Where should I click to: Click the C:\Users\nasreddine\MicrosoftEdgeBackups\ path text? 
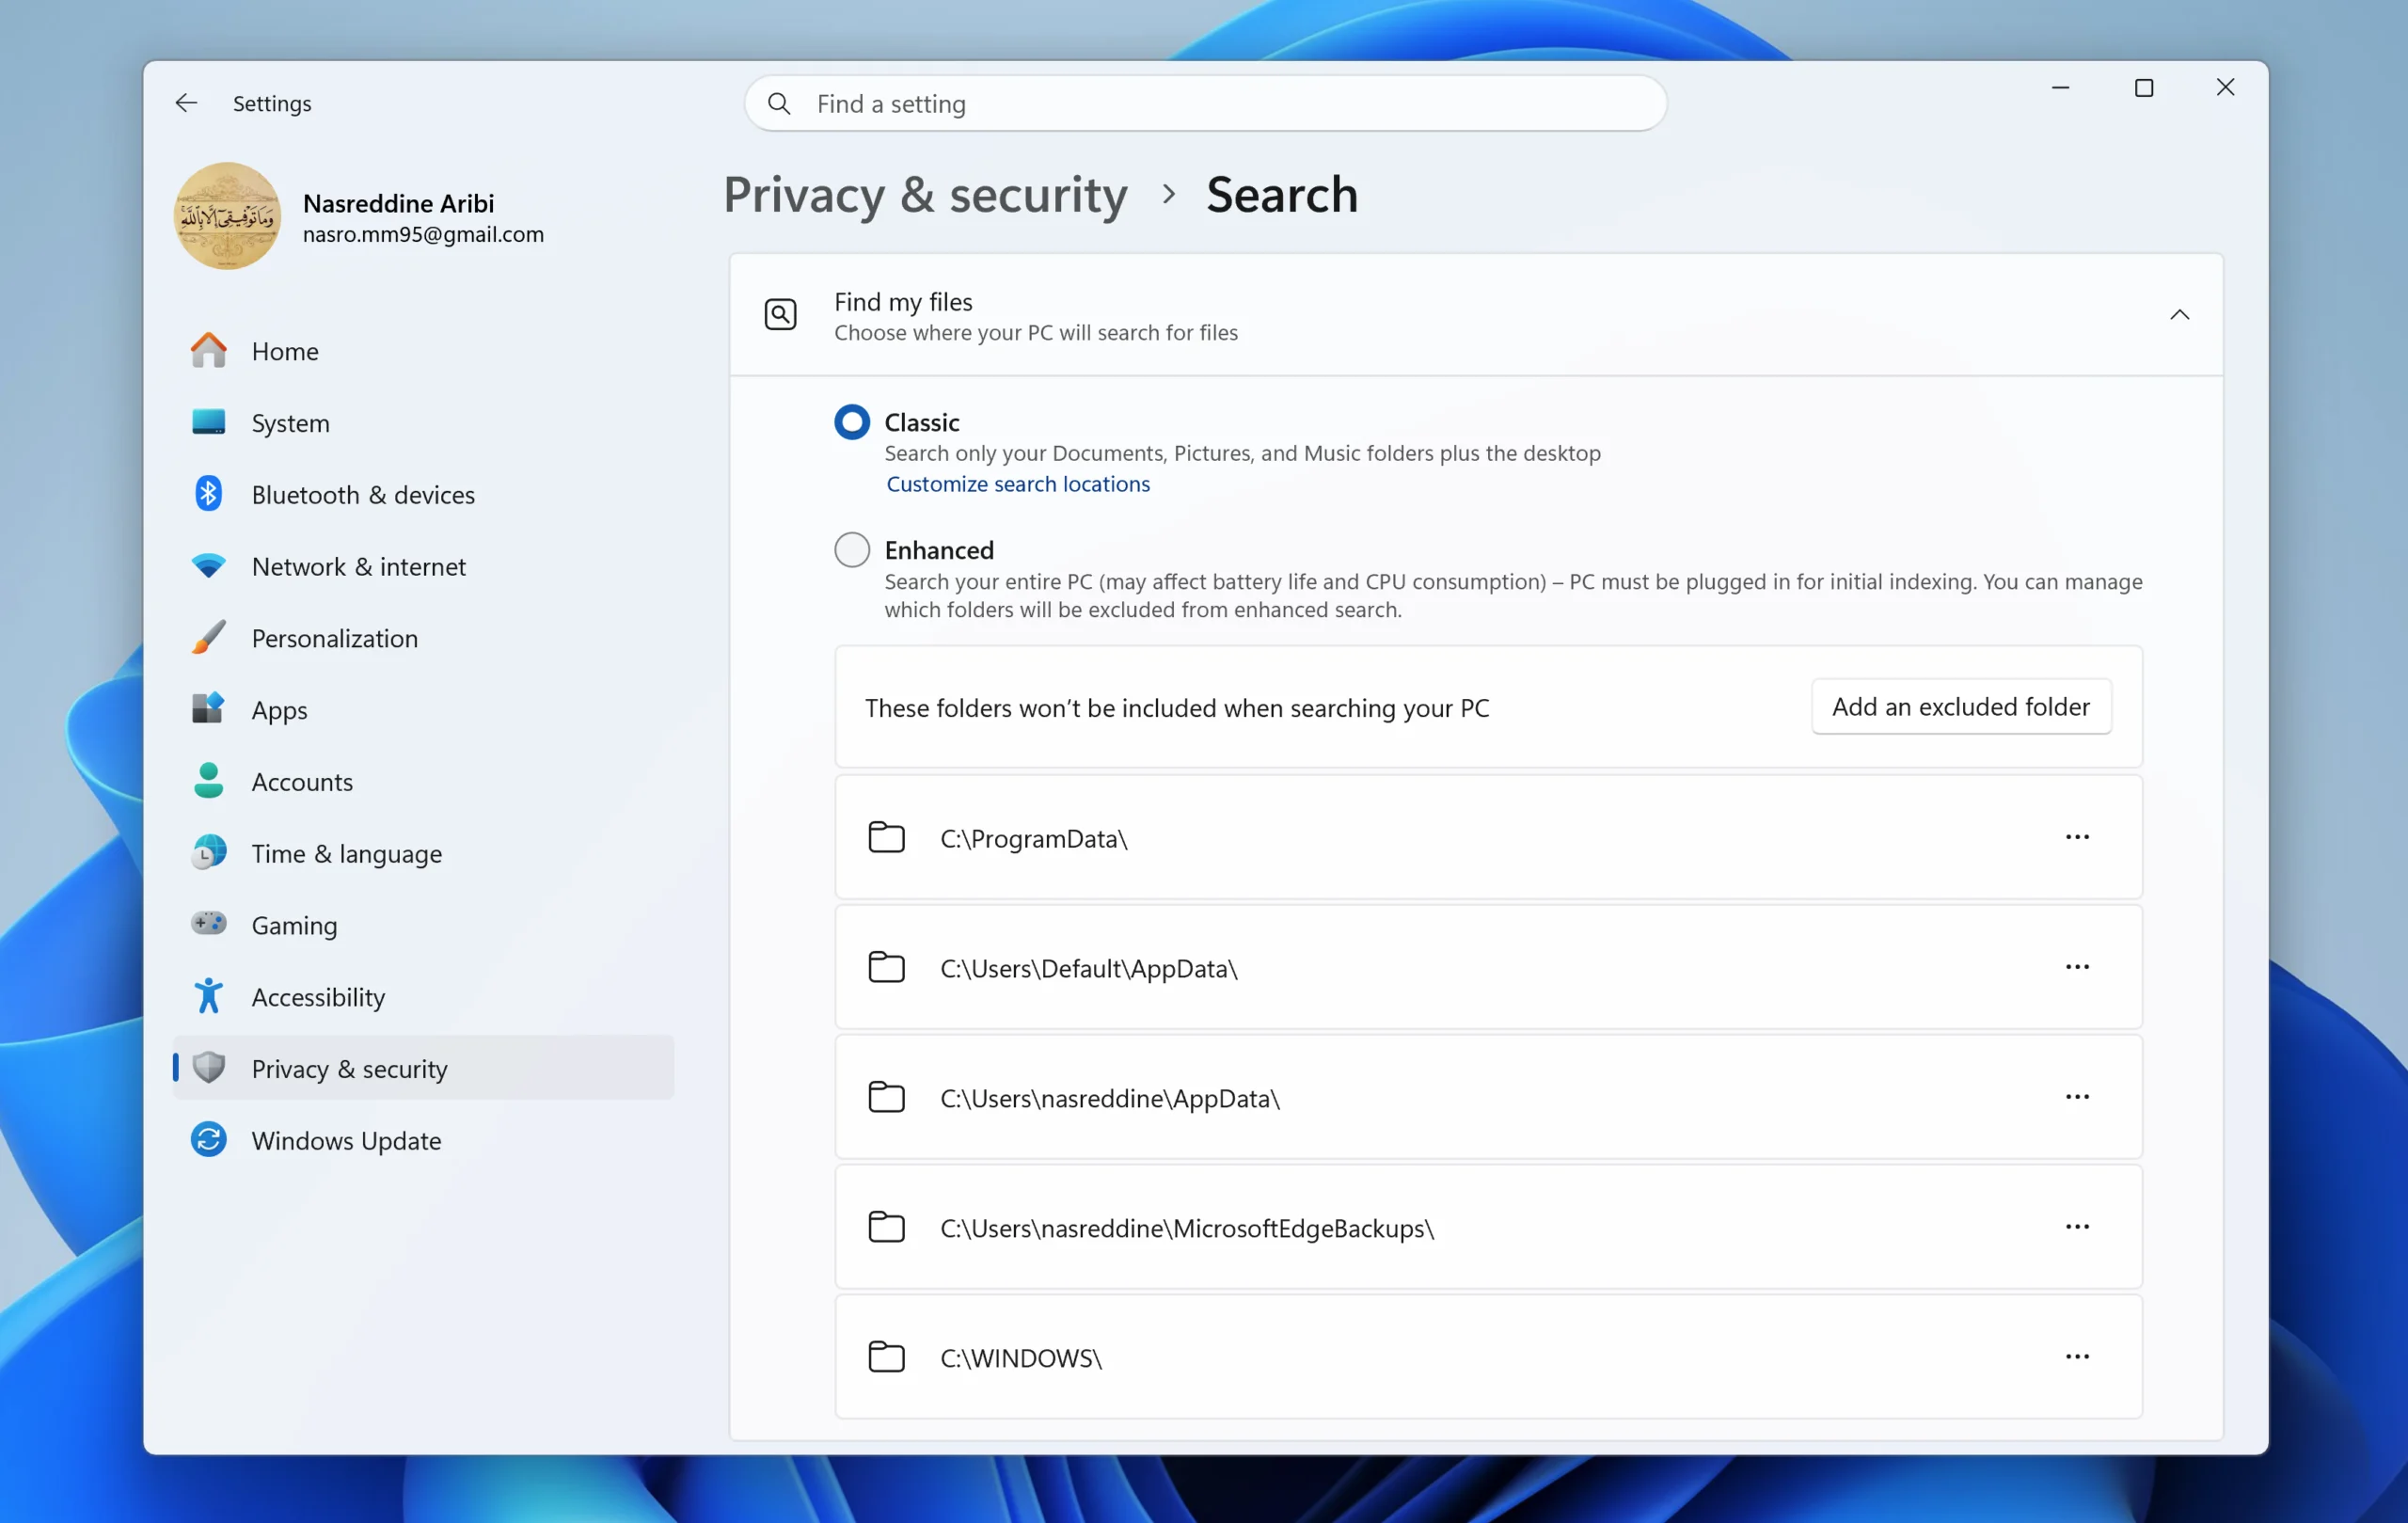(1187, 1229)
